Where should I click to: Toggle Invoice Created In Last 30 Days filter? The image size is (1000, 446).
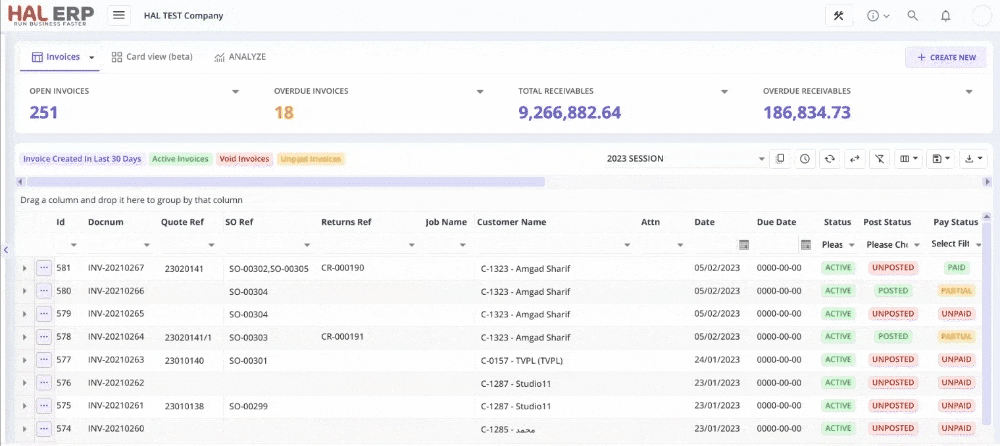(82, 159)
